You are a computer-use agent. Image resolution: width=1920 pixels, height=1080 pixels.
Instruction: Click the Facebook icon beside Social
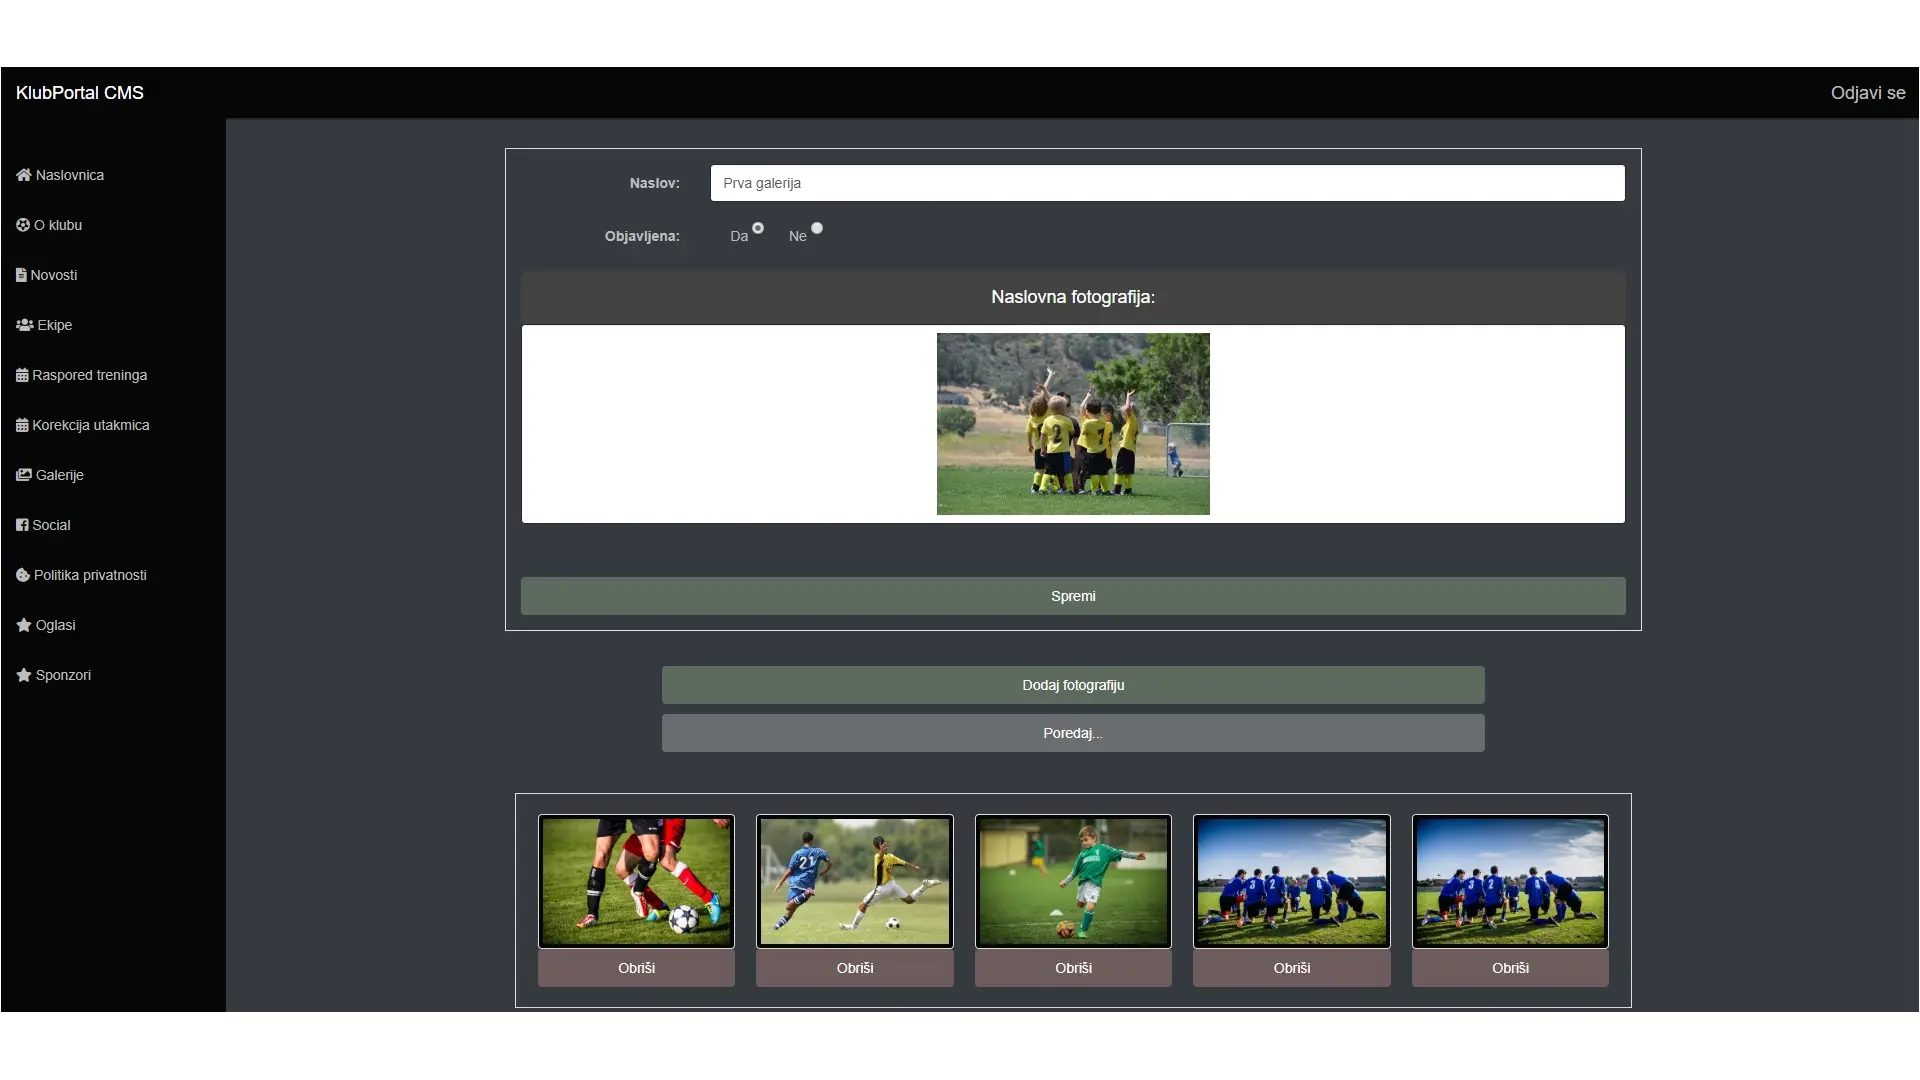tap(22, 525)
